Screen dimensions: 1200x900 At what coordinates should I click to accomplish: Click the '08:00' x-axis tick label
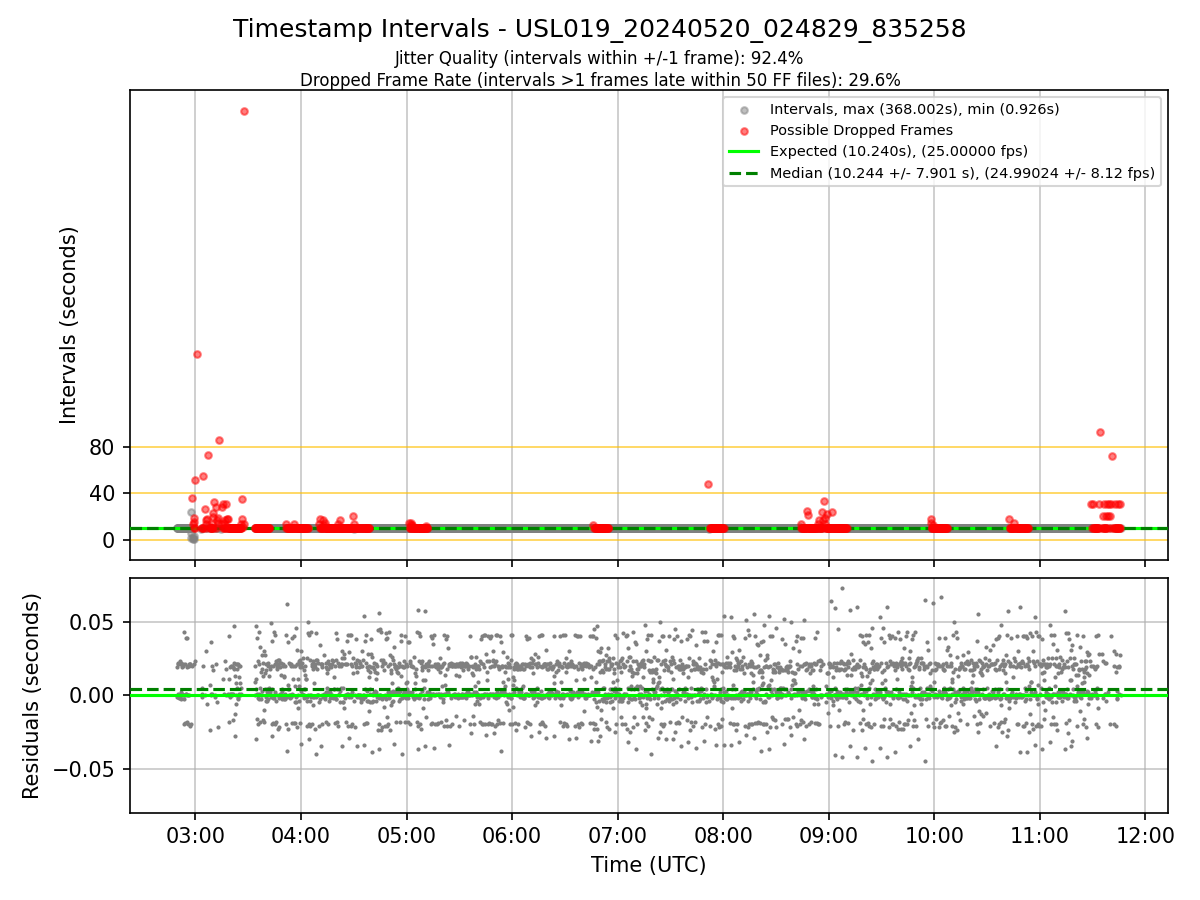click(x=723, y=835)
